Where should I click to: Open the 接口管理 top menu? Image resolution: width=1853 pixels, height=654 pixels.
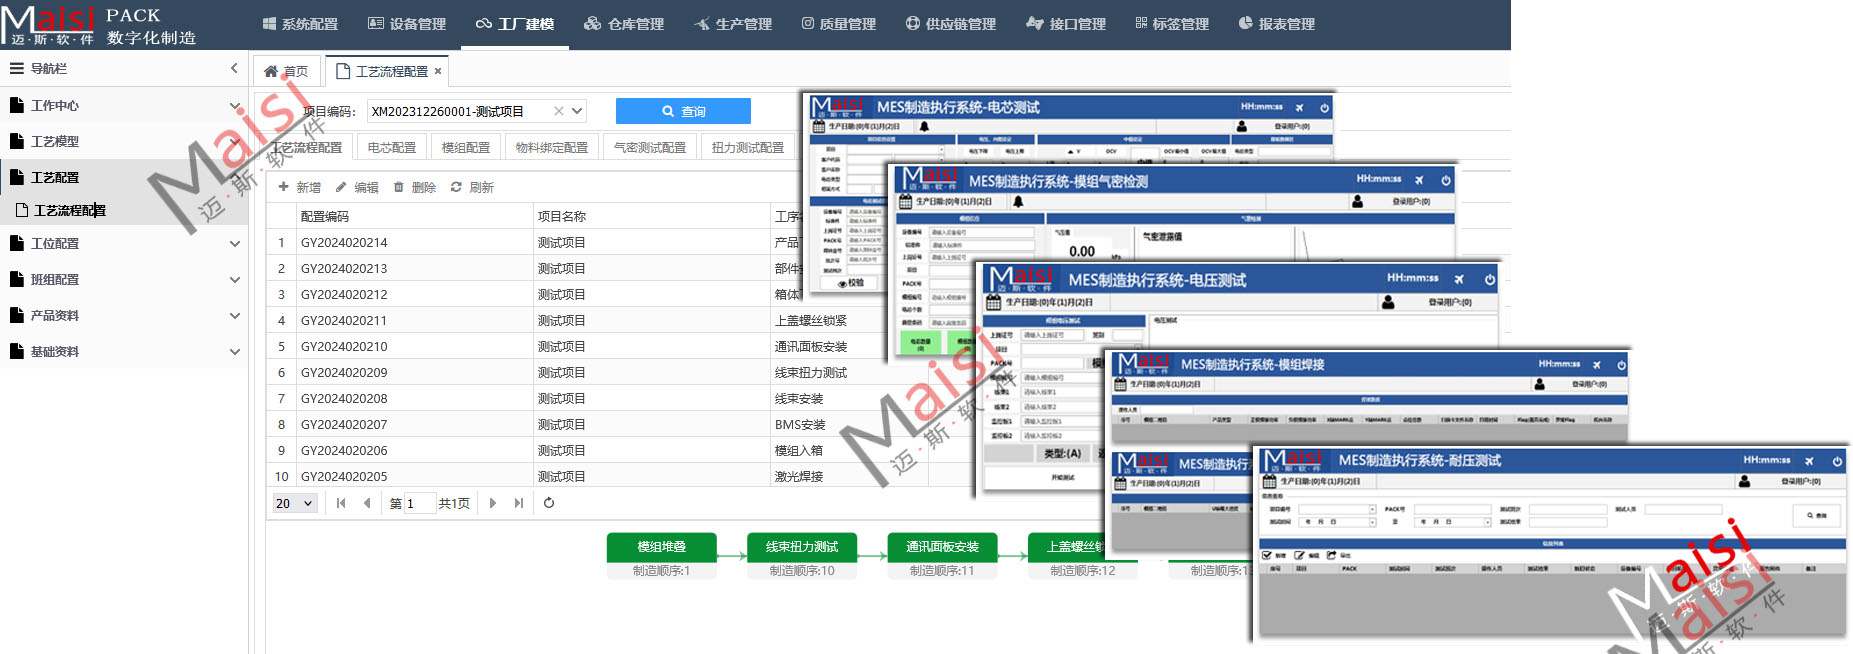point(1066,24)
